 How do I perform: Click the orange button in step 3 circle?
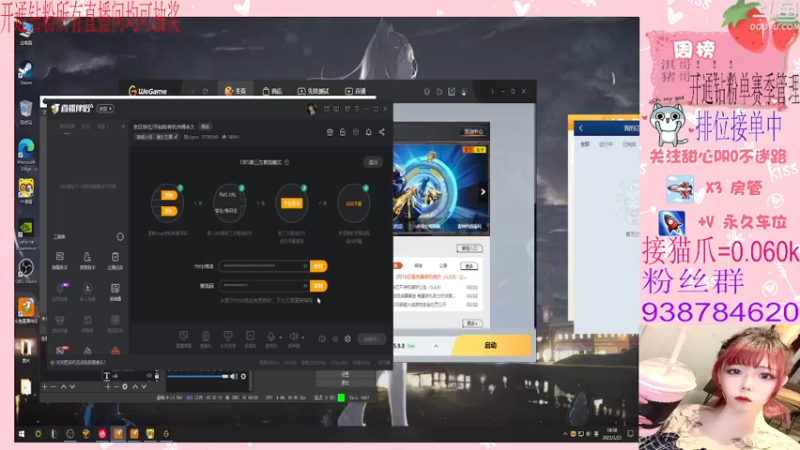pyautogui.click(x=291, y=203)
